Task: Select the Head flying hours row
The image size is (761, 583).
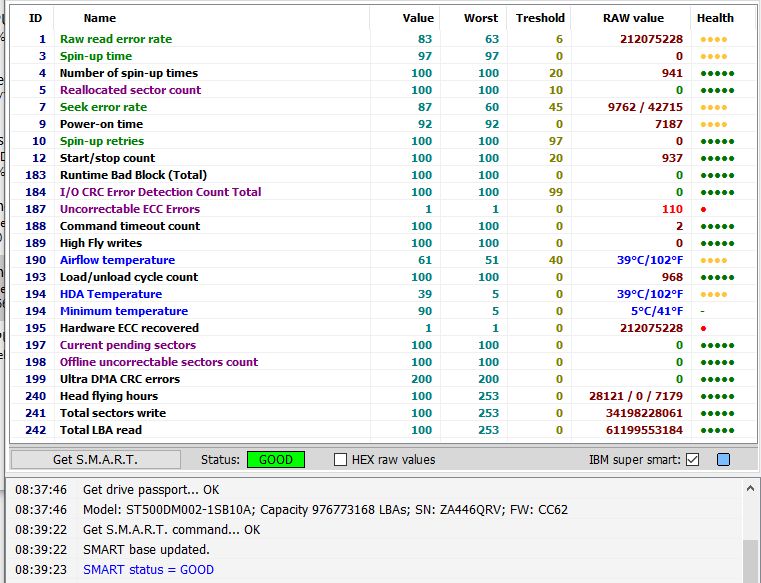Action: click(x=383, y=396)
